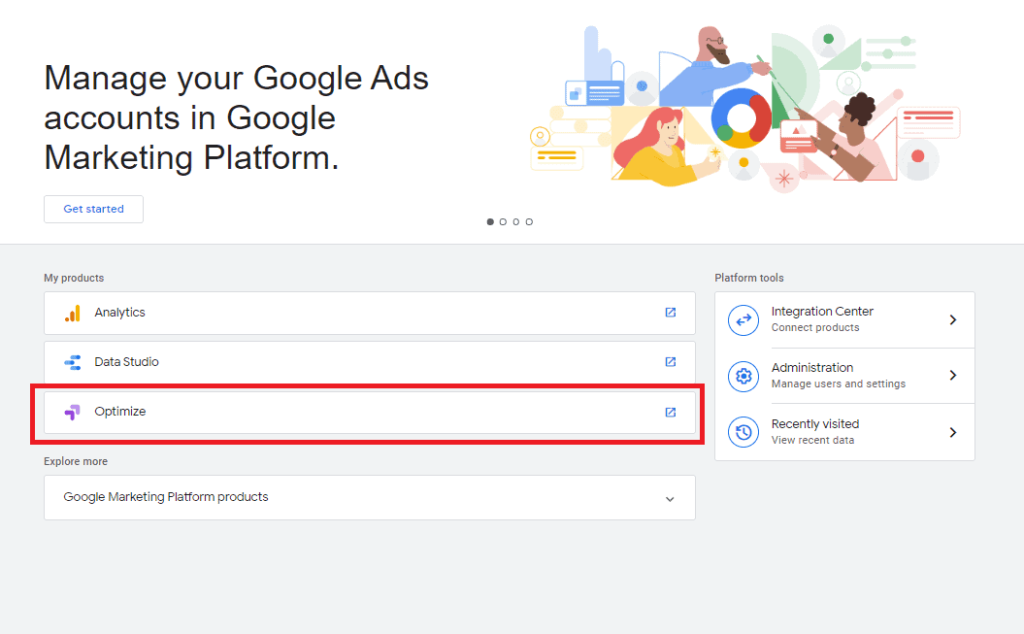The width and height of the screenshot is (1024, 634).
Task: Click the Administration title text
Action: point(812,368)
